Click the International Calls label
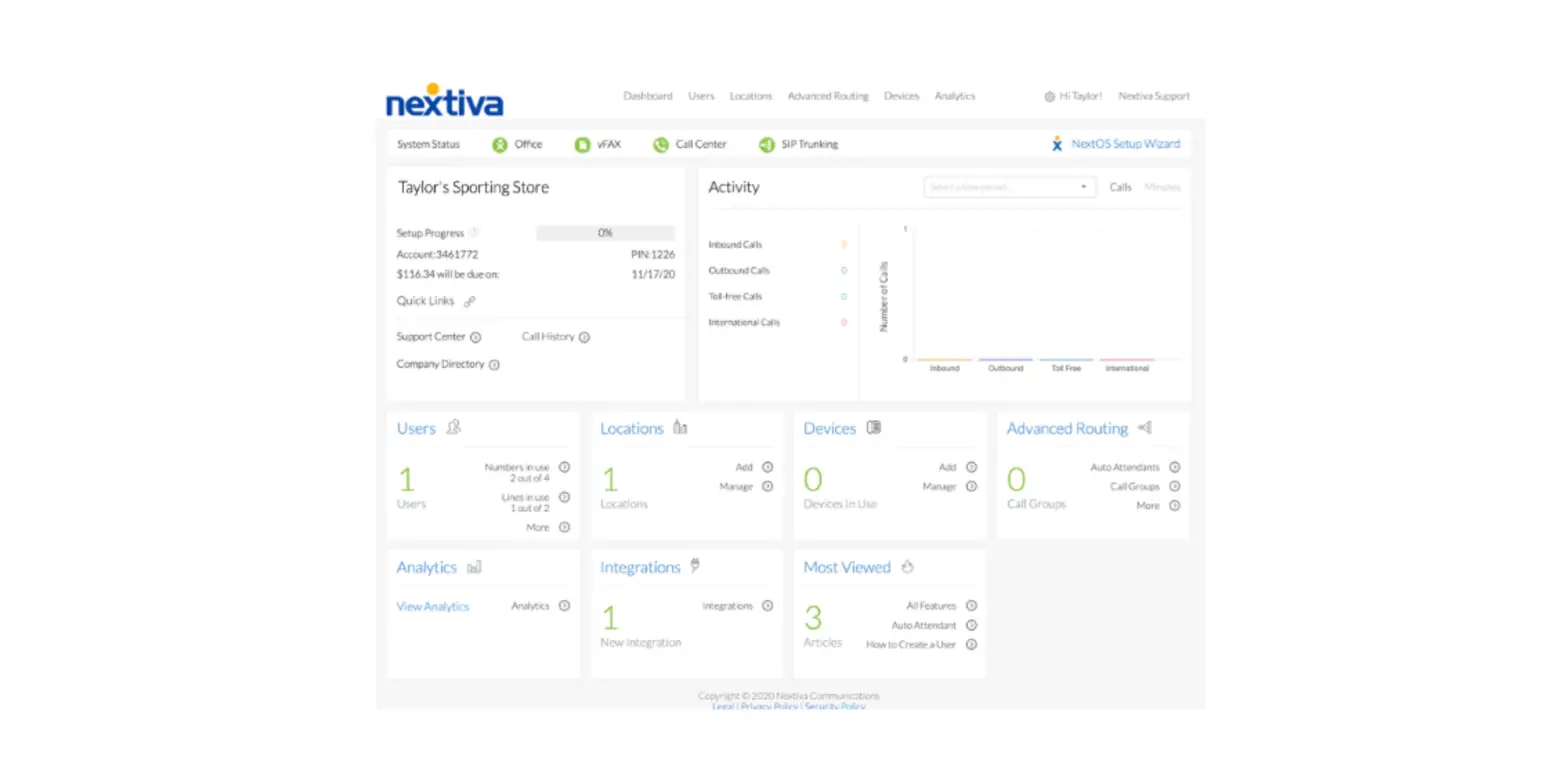Screen dimensions: 1568x767 pos(744,323)
